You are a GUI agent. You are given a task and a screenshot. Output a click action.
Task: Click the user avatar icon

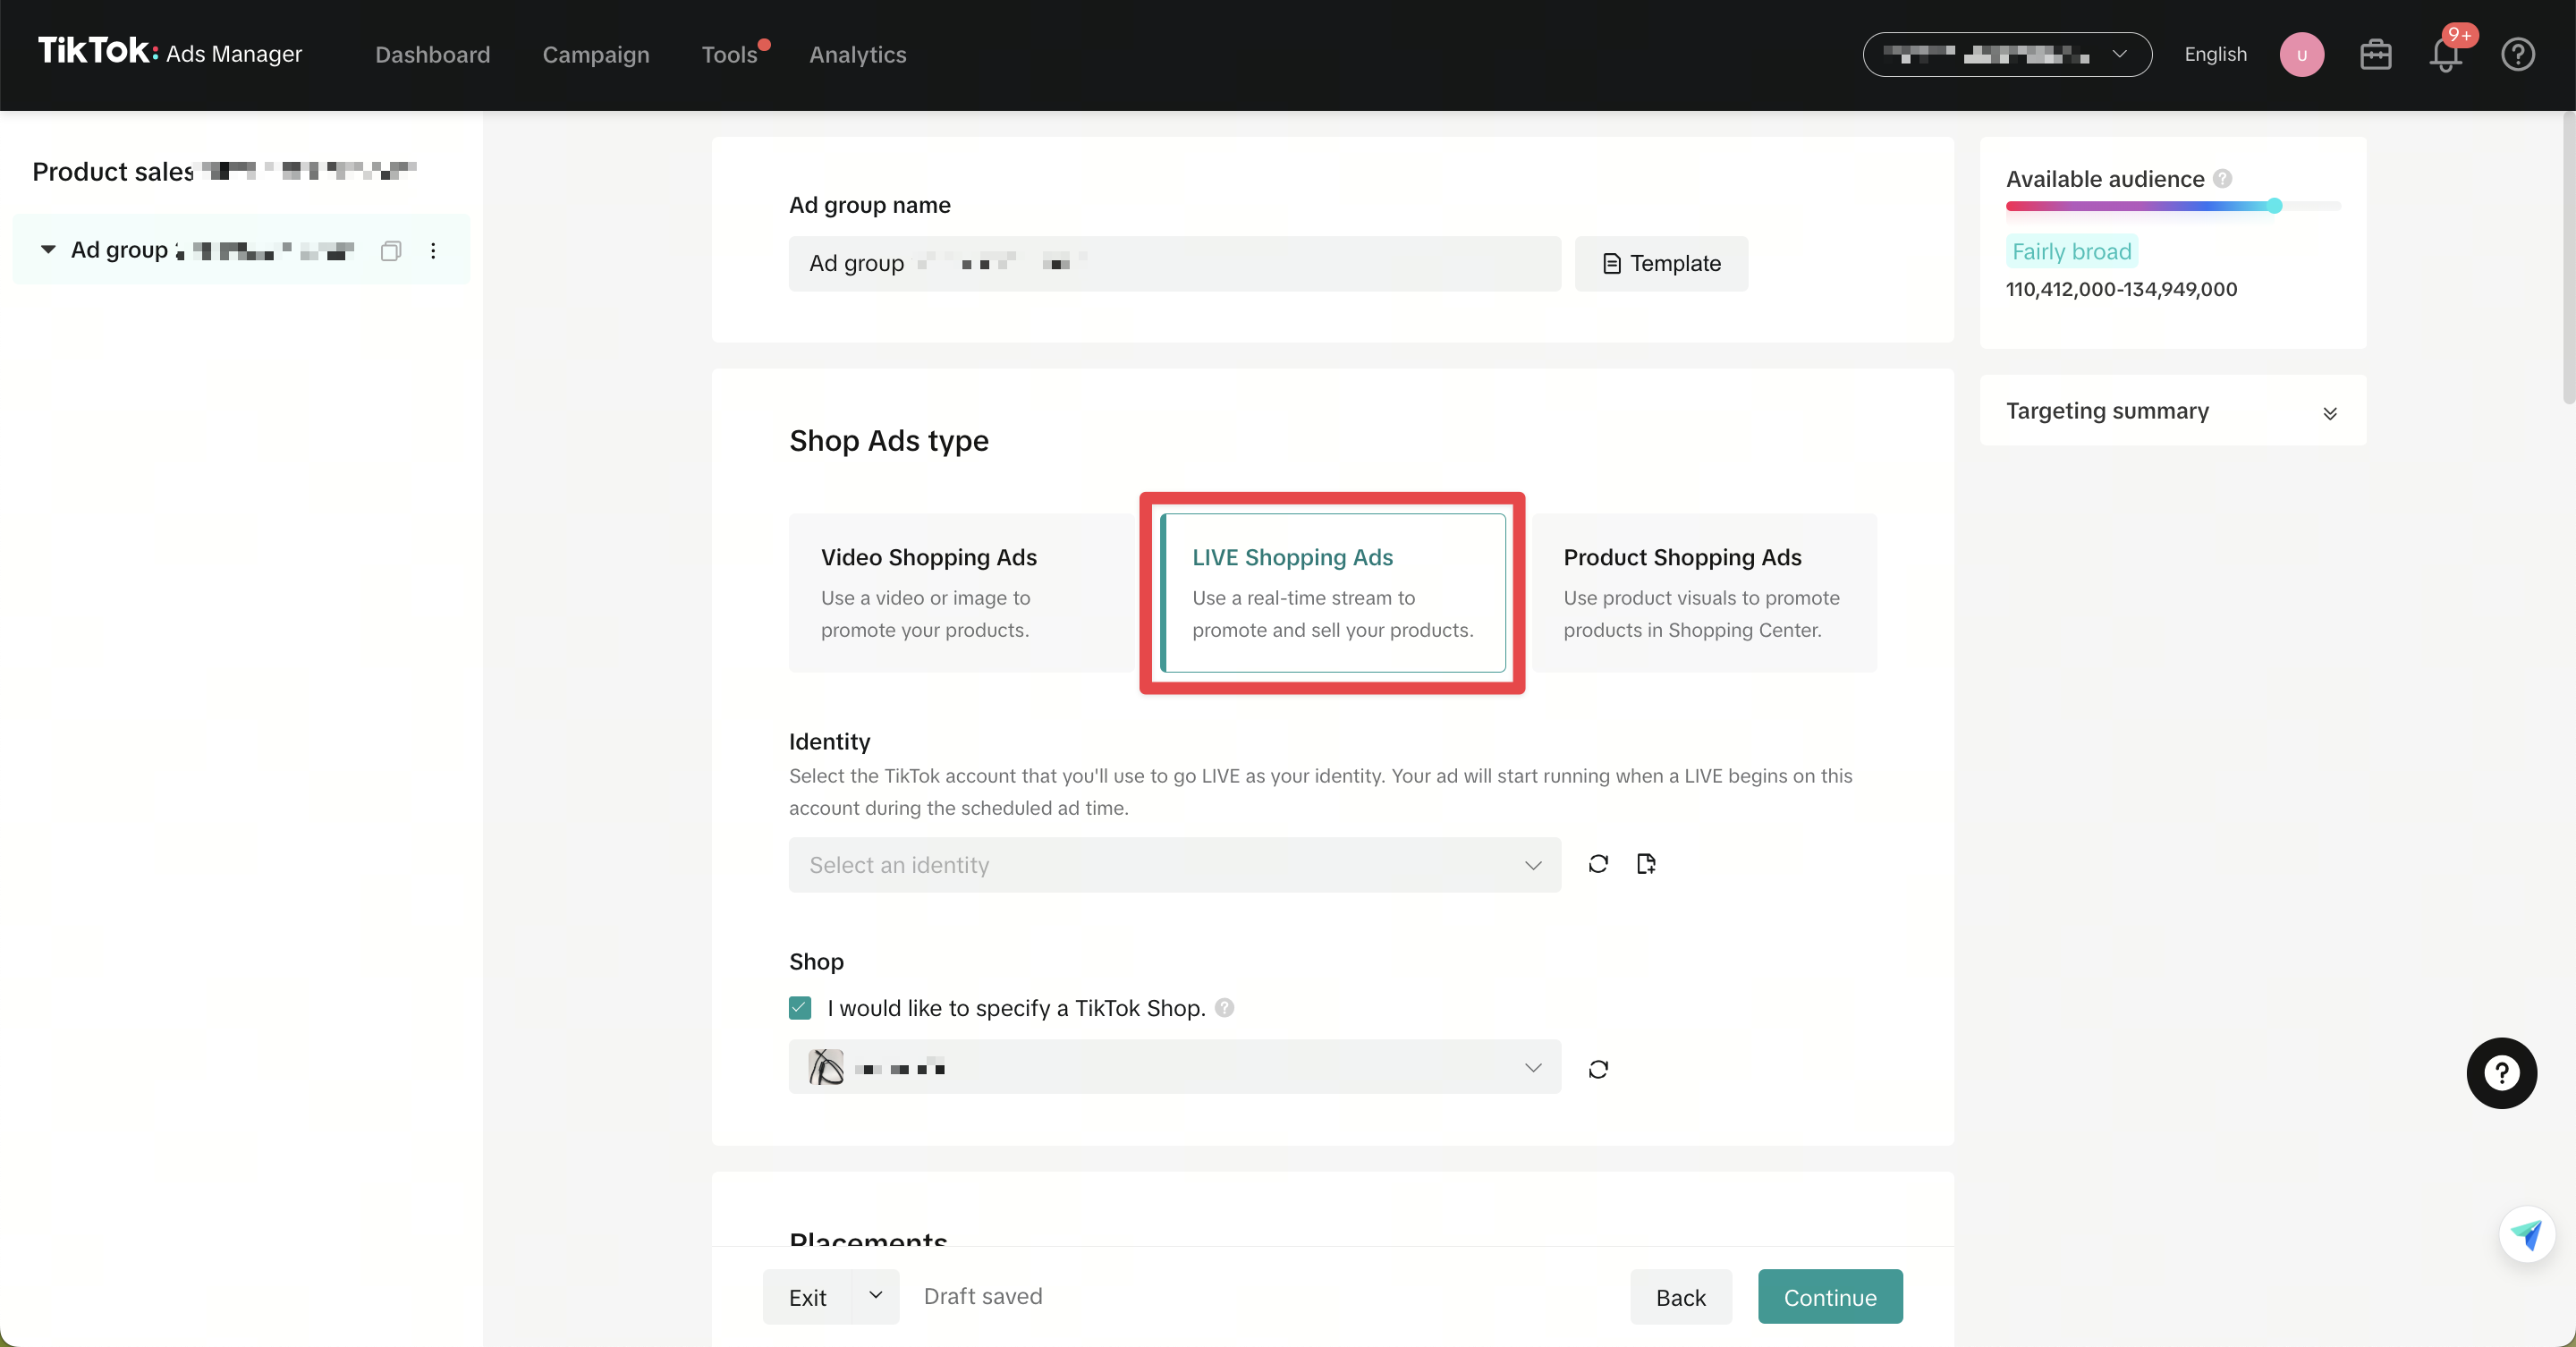[2301, 55]
